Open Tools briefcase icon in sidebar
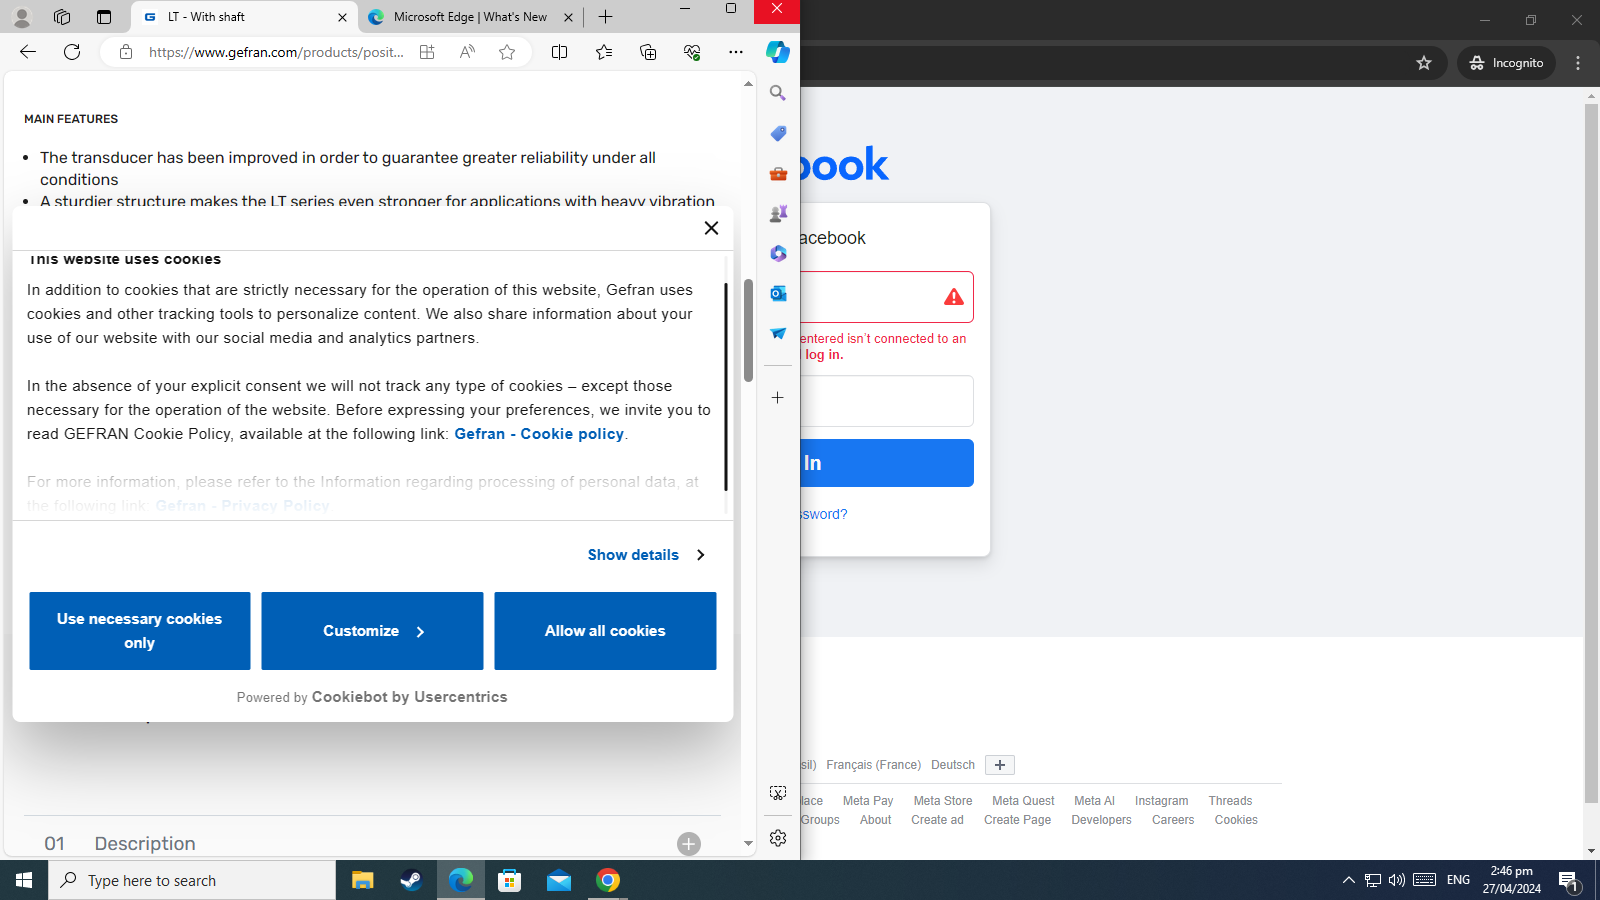 [x=778, y=173]
